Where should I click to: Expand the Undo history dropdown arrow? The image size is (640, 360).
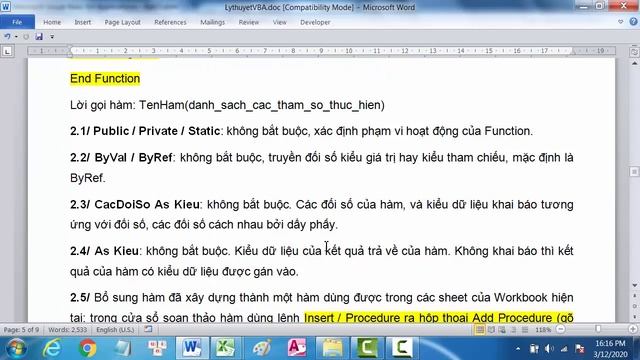point(16,37)
